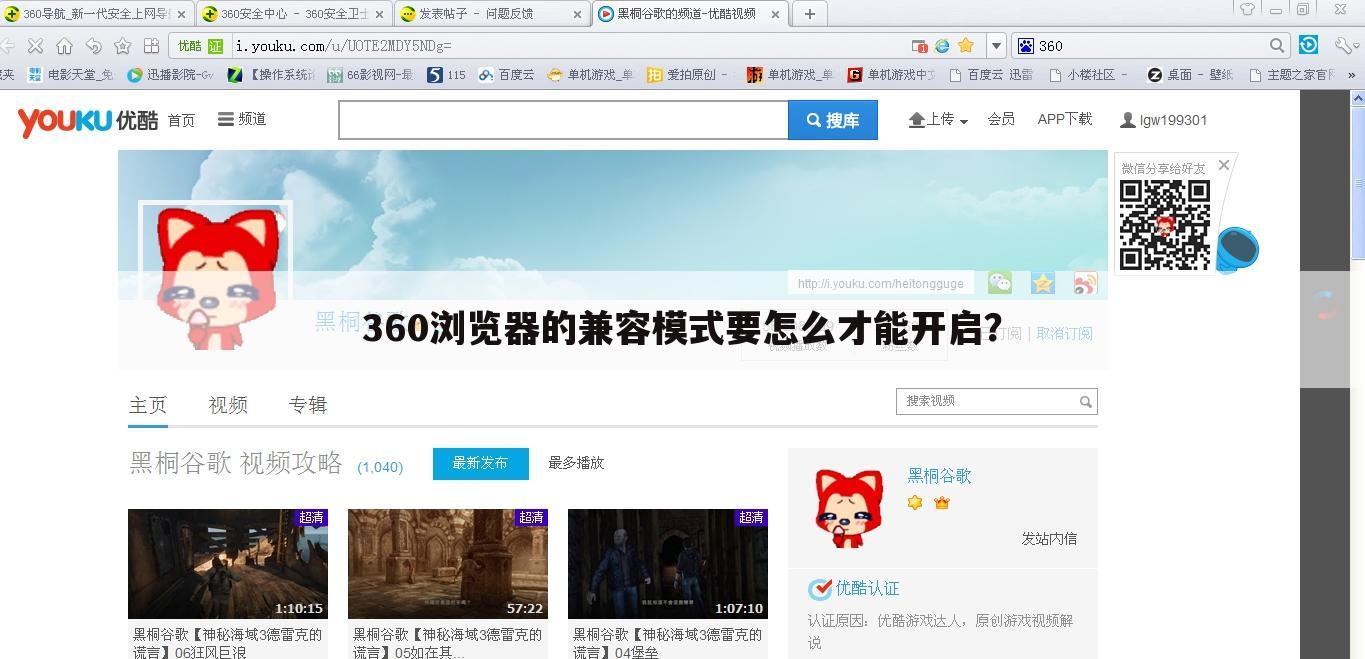The height and width of the screenshot is (659, 1365).
Task: Click the star favorite icon on banner
Action: [1043, 283]
